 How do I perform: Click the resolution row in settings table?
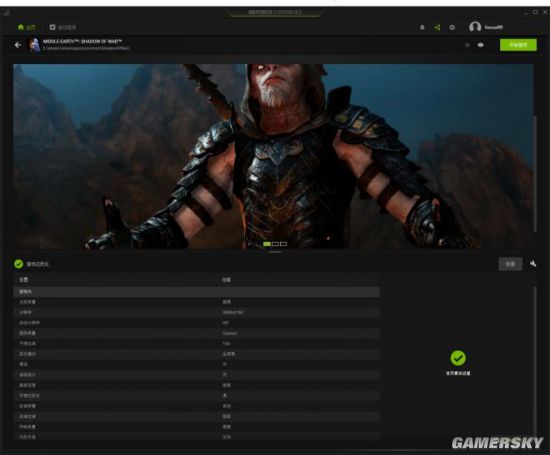point(196,312)
